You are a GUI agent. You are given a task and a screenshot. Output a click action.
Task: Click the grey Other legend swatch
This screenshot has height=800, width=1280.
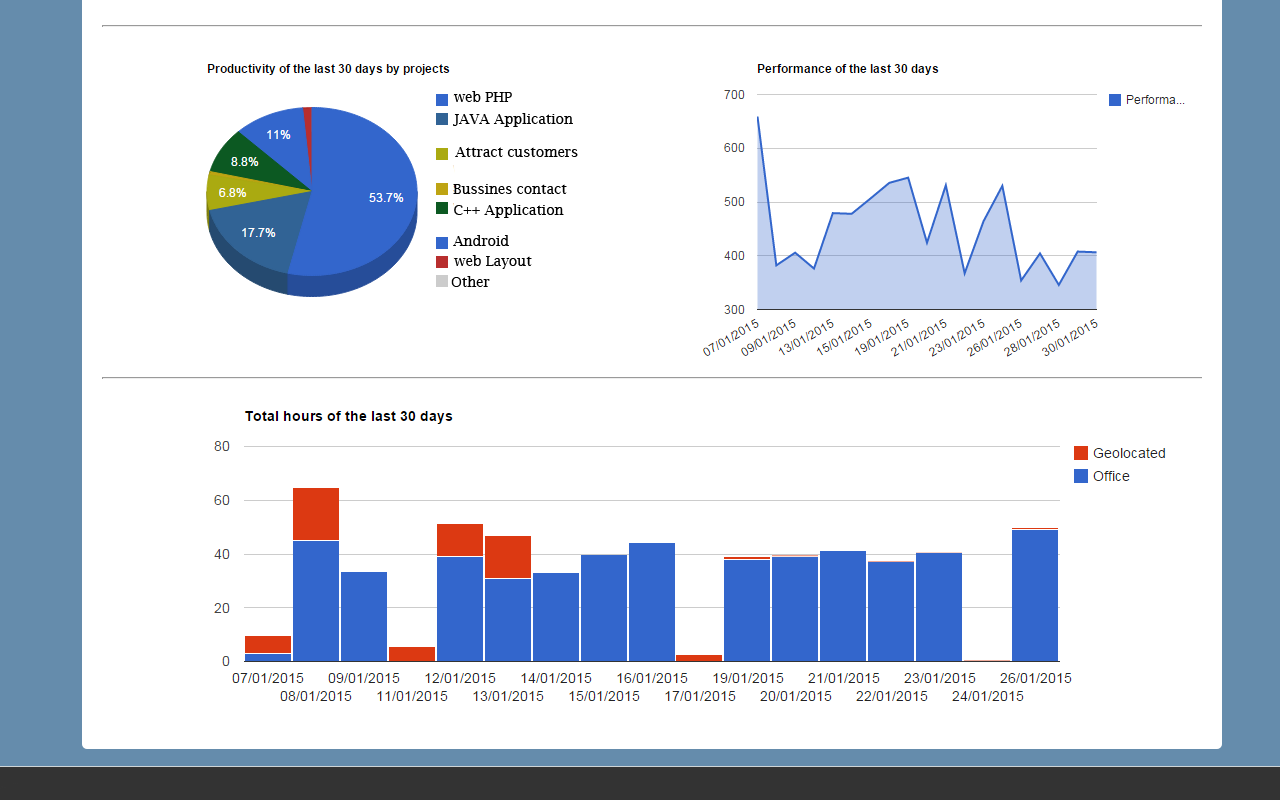click(x=442, y=282)
